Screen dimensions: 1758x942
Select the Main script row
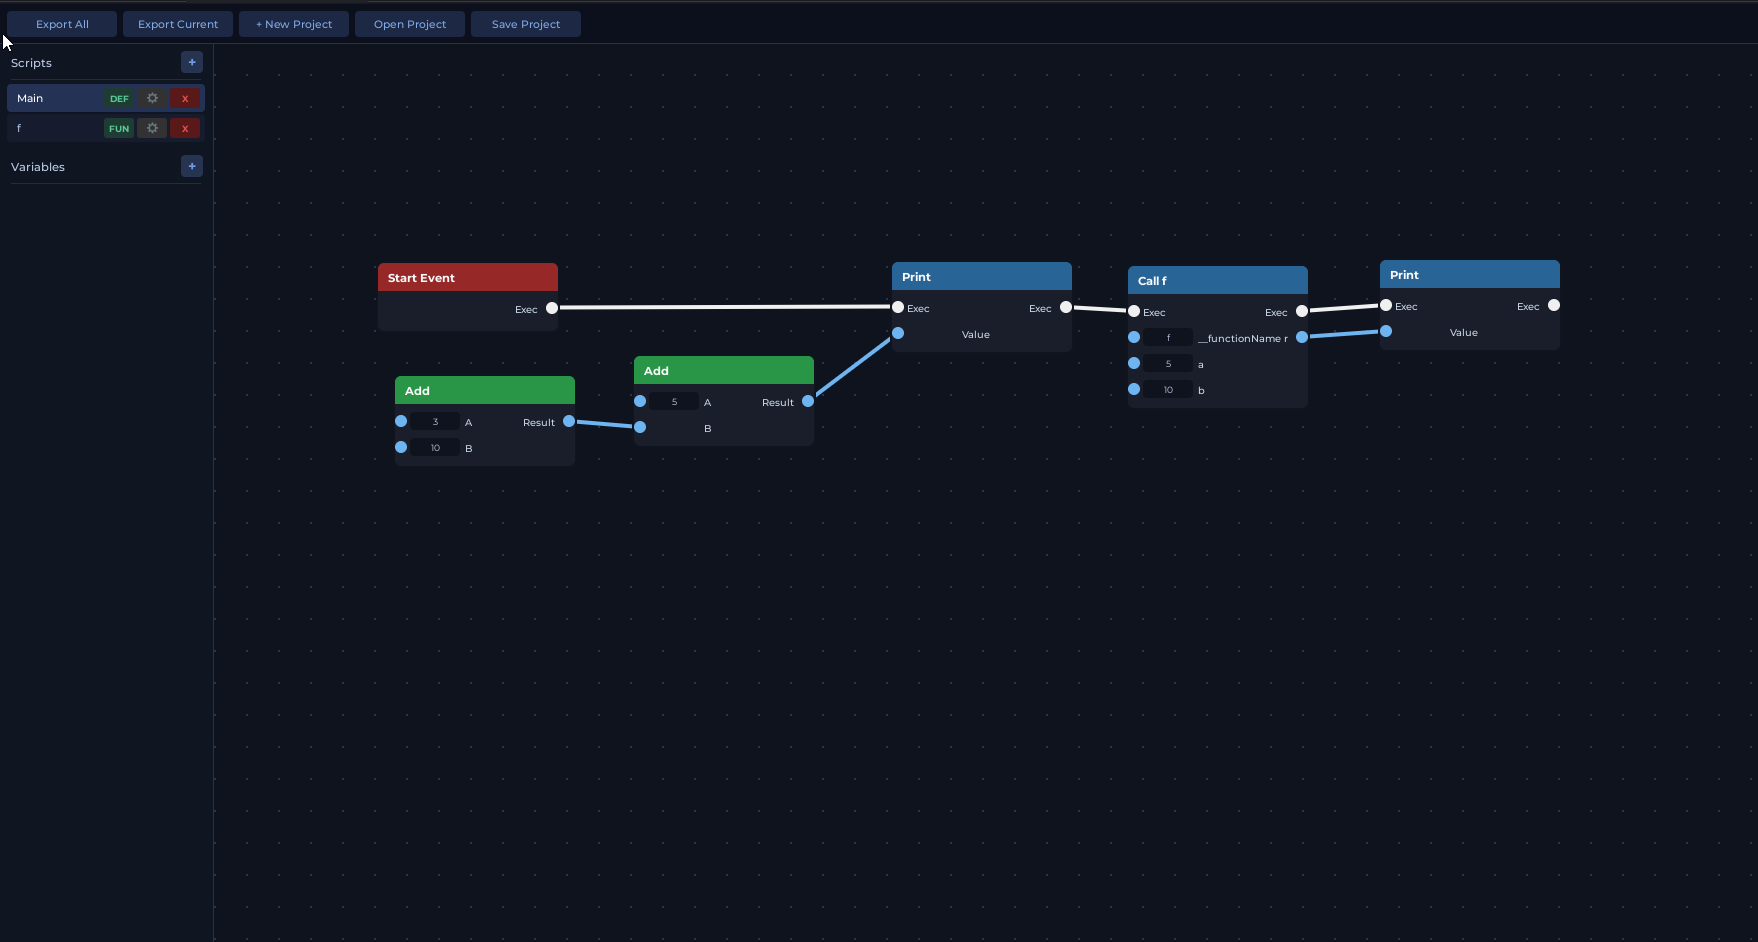(106, 98)
